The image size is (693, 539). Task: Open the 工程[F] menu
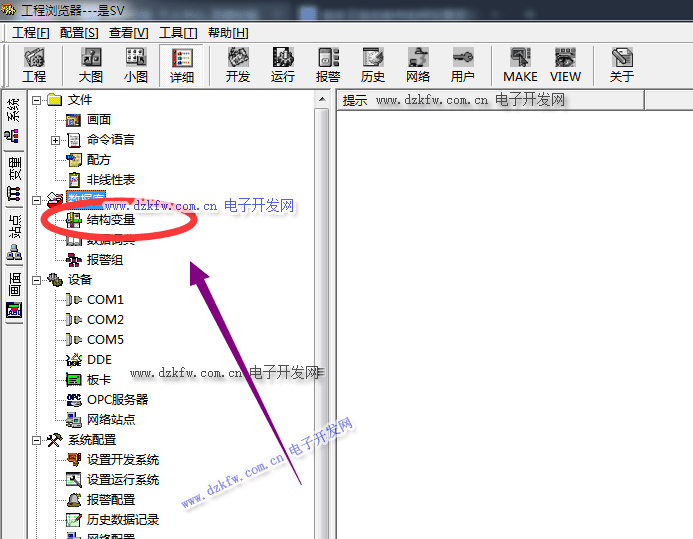tap(30, 33)
